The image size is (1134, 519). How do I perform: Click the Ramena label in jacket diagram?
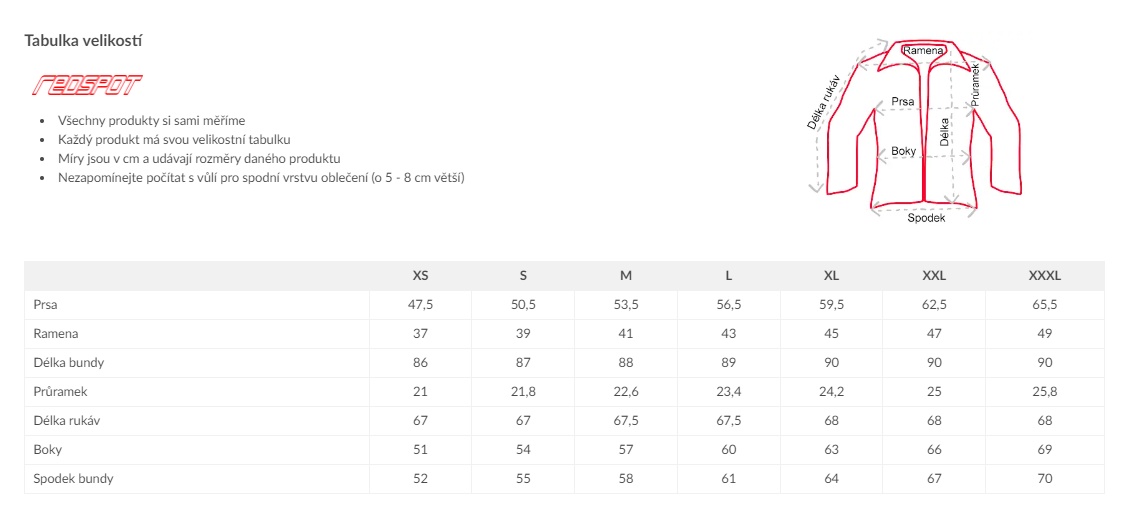[924, 50]
